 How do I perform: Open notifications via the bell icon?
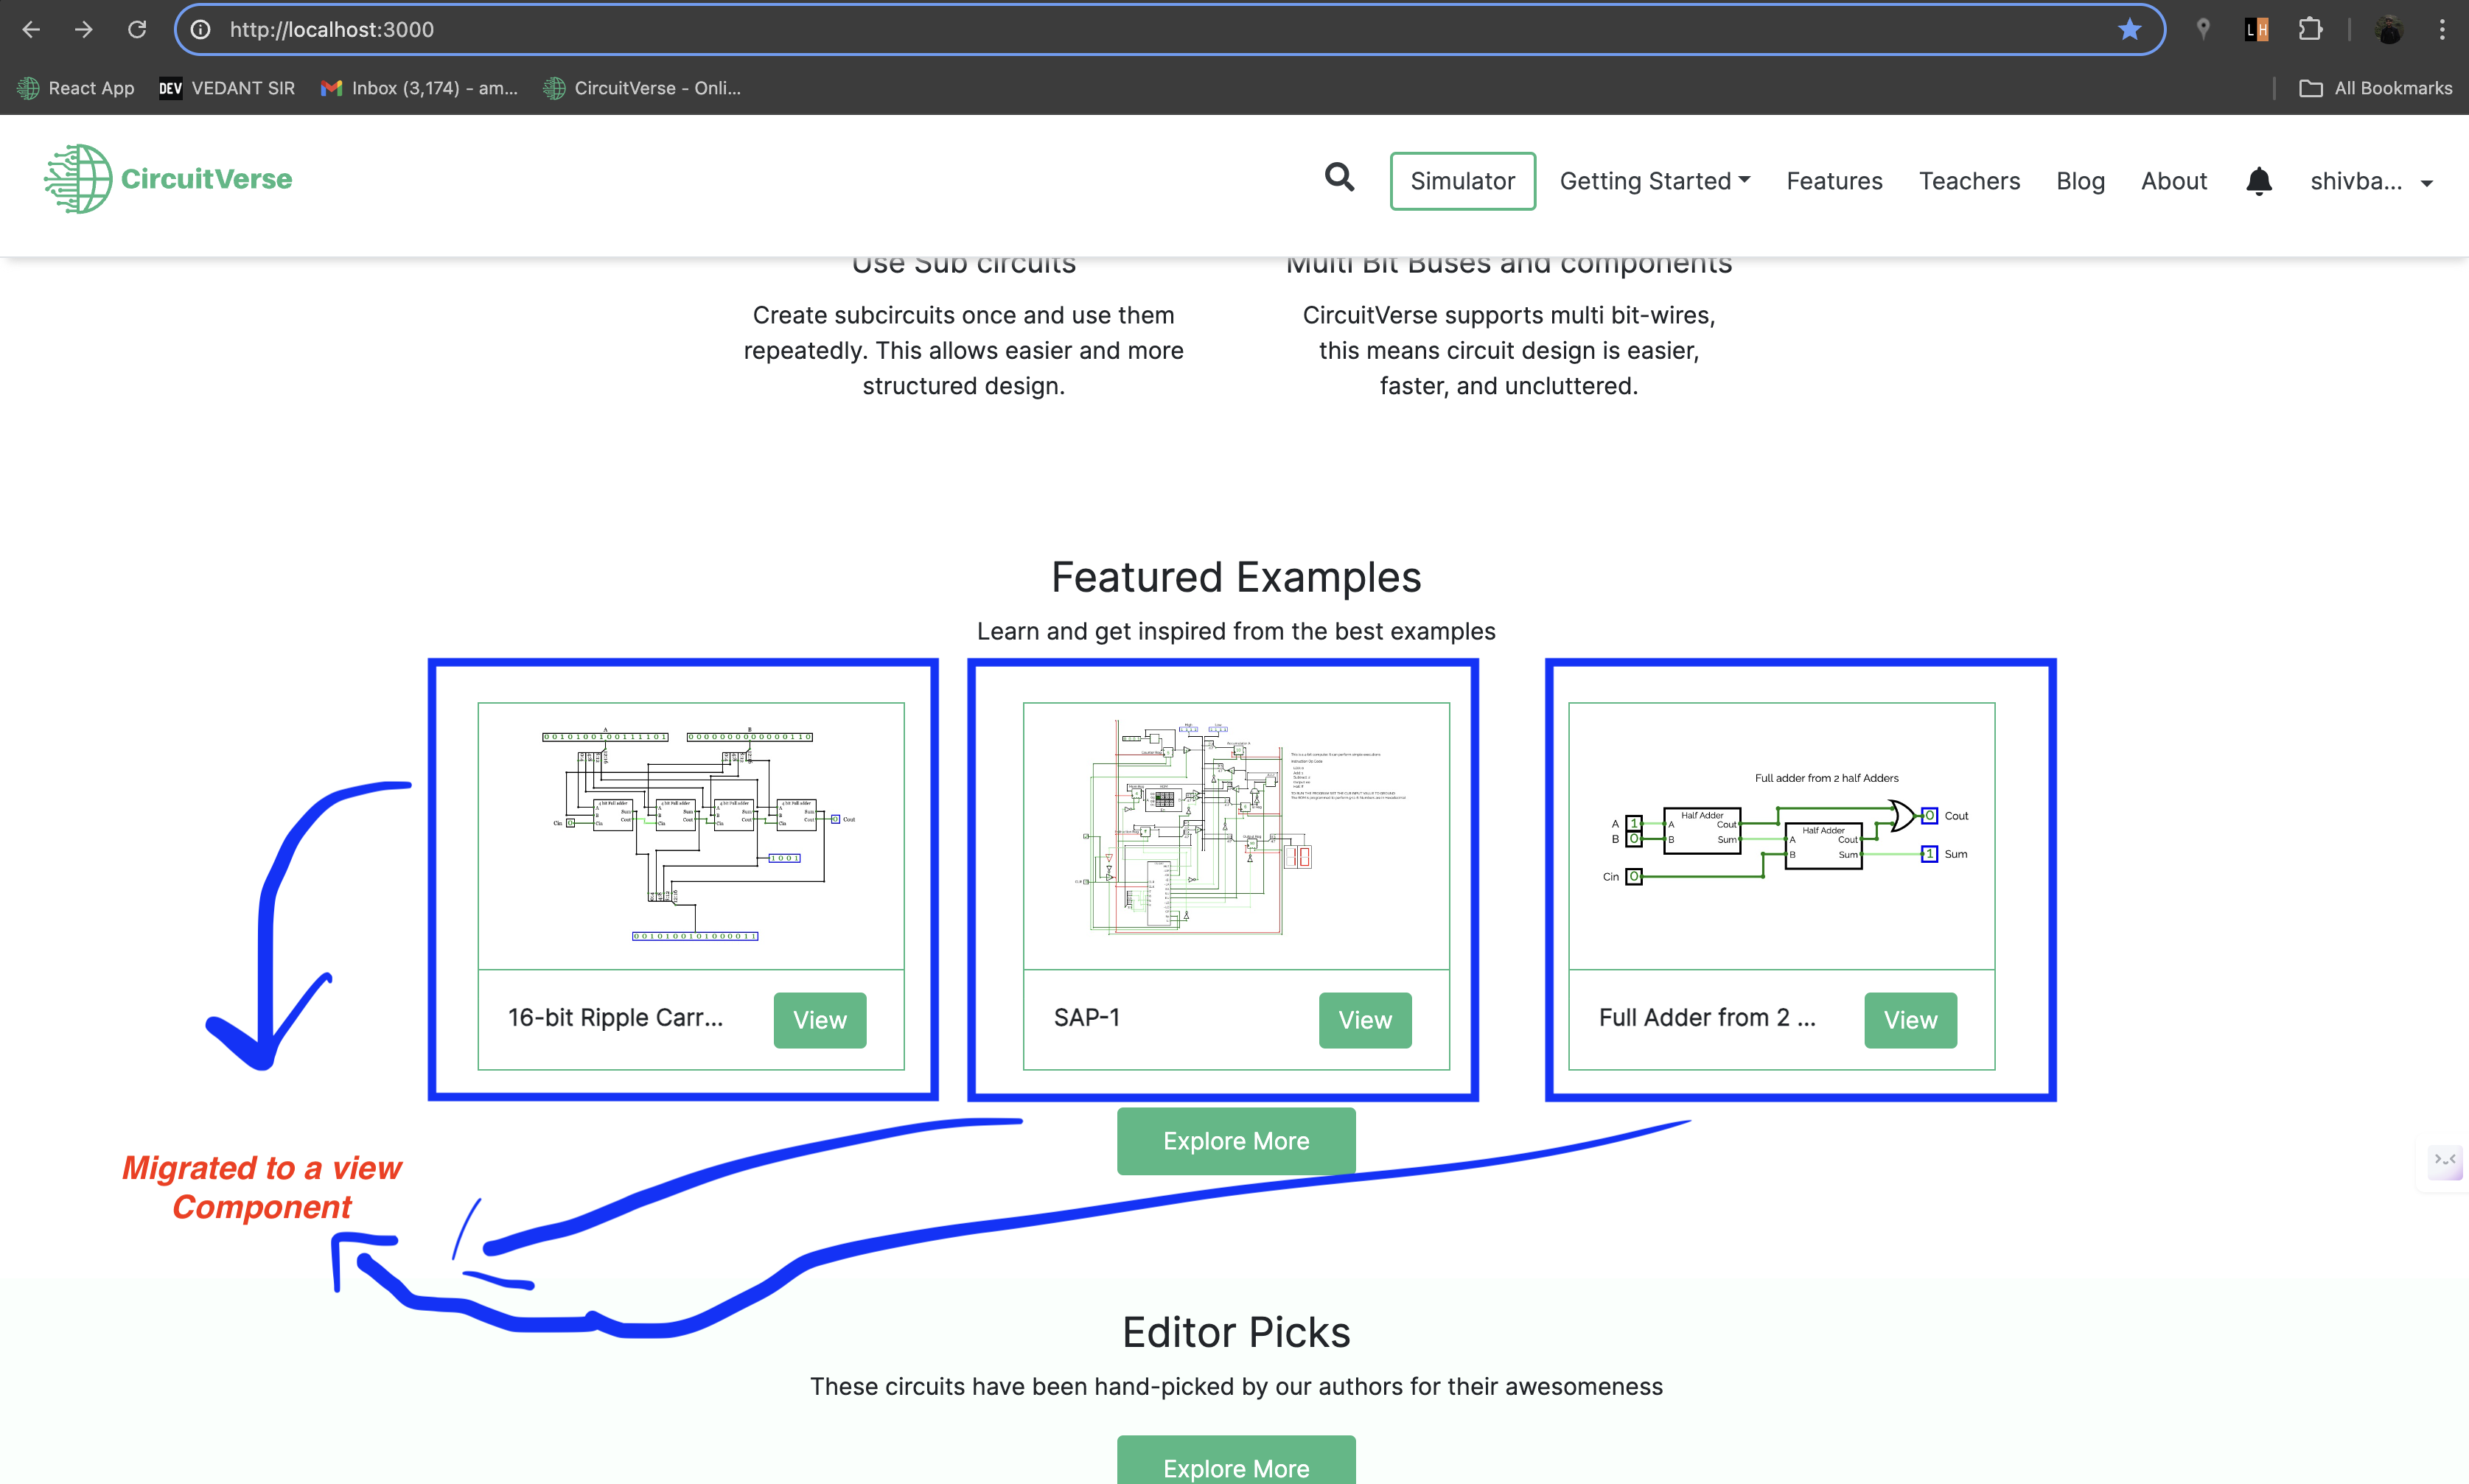click(x=2258, y=181)
